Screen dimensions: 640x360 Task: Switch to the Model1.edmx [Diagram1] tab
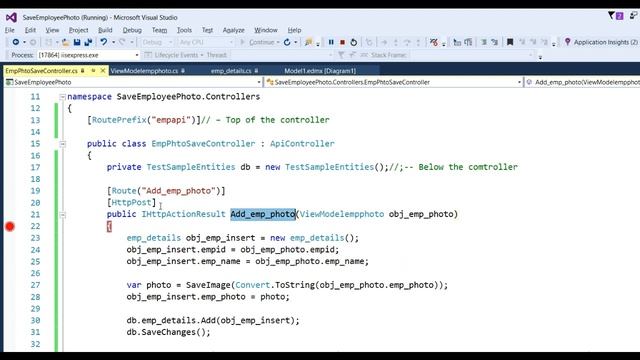320,71
